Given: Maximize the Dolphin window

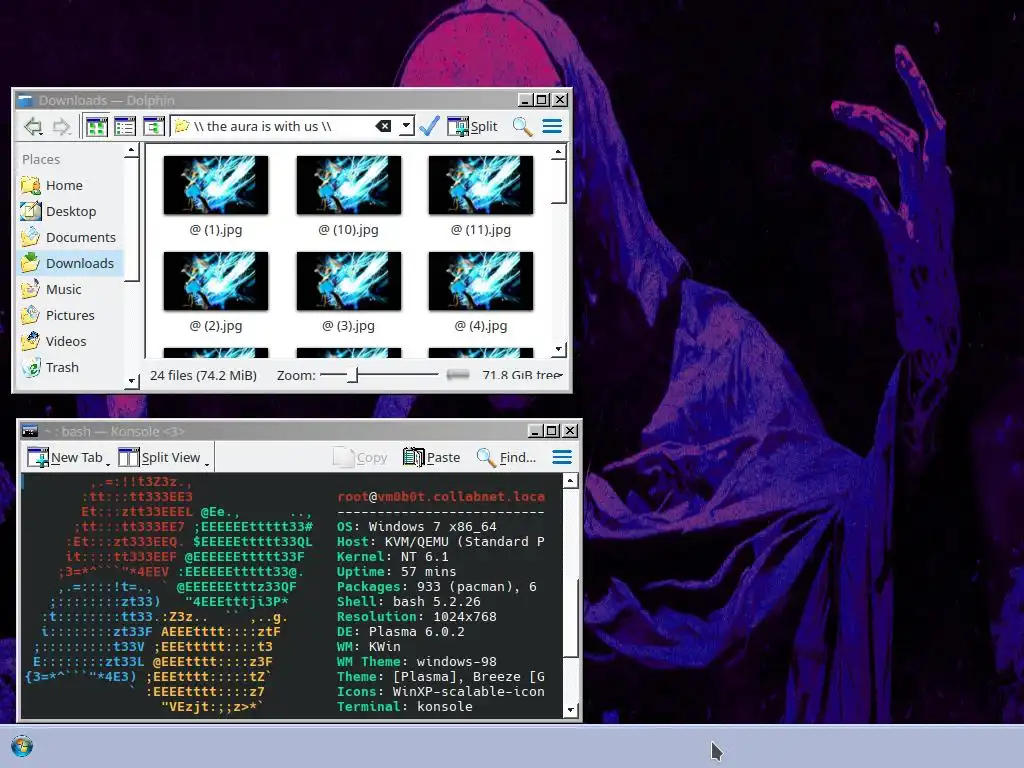Looking at the screenshot, I should tap(542, 100).
